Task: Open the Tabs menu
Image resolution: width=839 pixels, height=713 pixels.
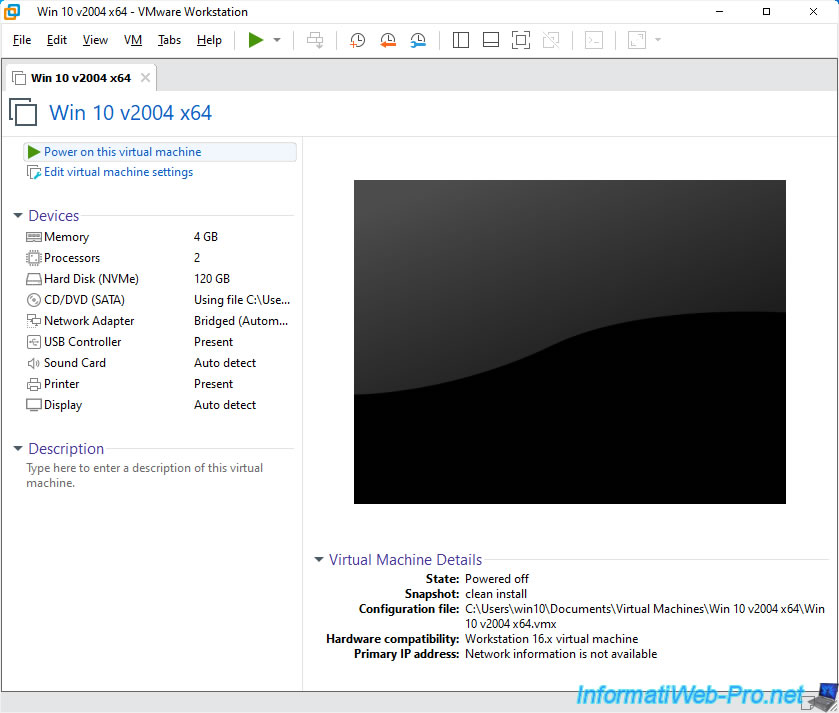Action: pyautogui.click(x=169, y=40)
